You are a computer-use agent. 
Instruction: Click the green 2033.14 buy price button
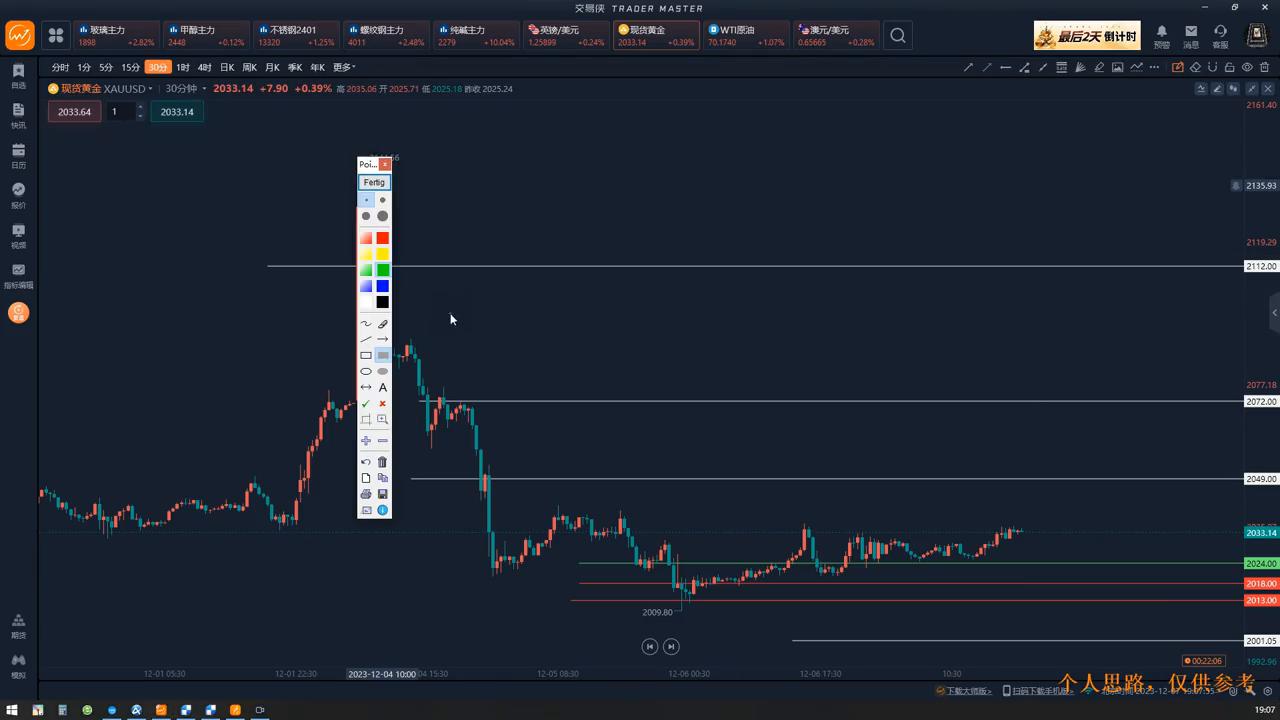coord(177,112)
